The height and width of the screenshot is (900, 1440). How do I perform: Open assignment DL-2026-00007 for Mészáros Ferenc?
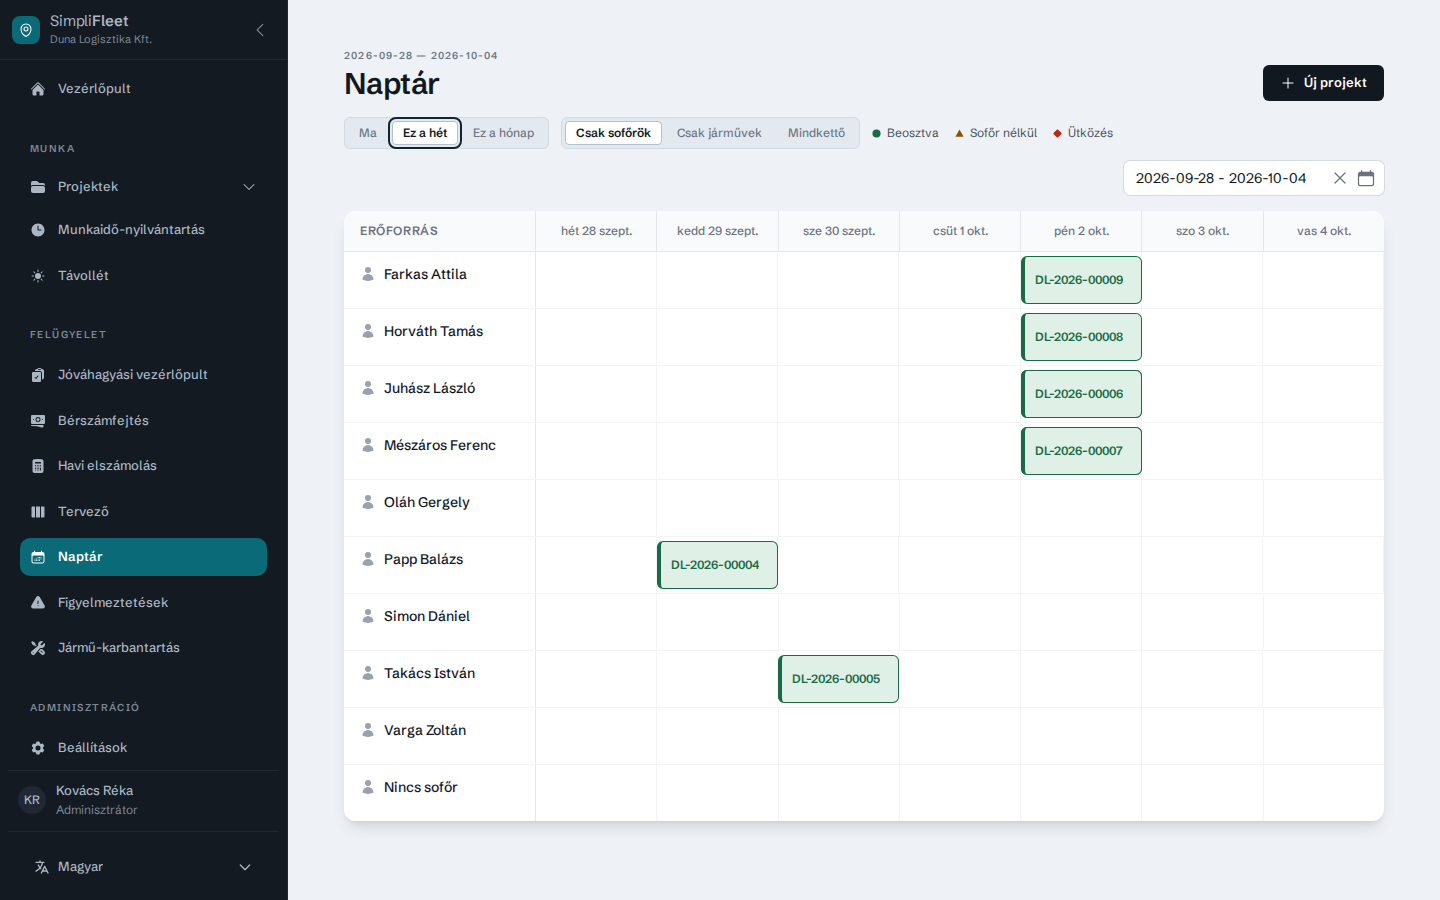click(x=1081, y=451)
